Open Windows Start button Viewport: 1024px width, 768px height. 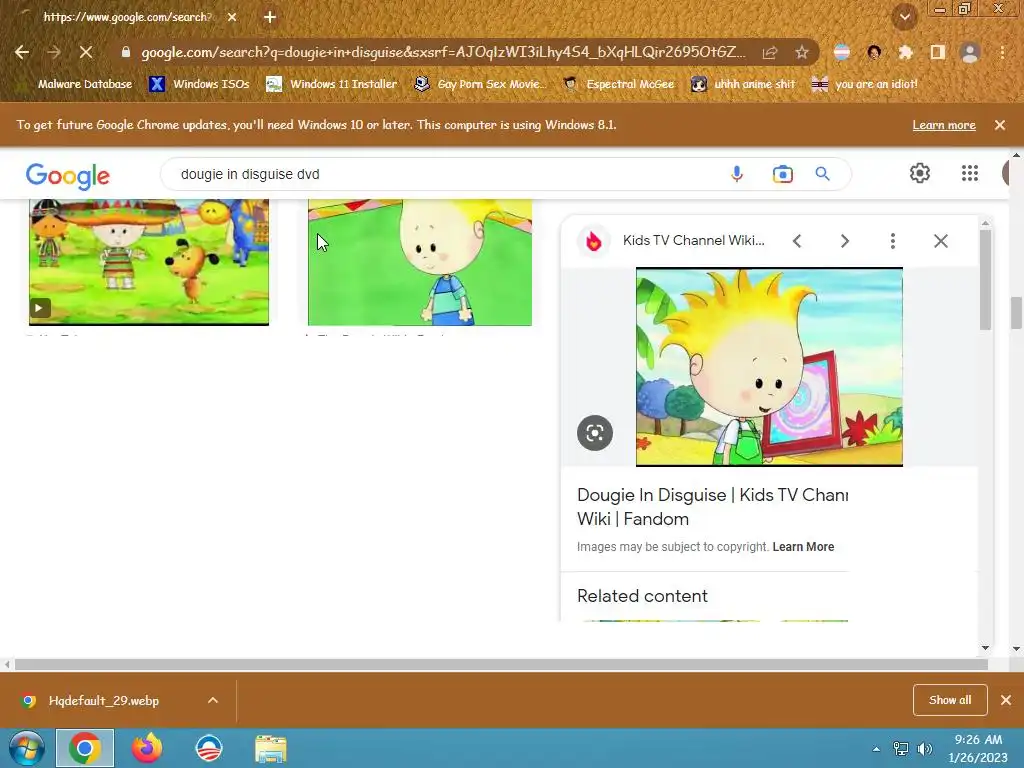[26, 748]
